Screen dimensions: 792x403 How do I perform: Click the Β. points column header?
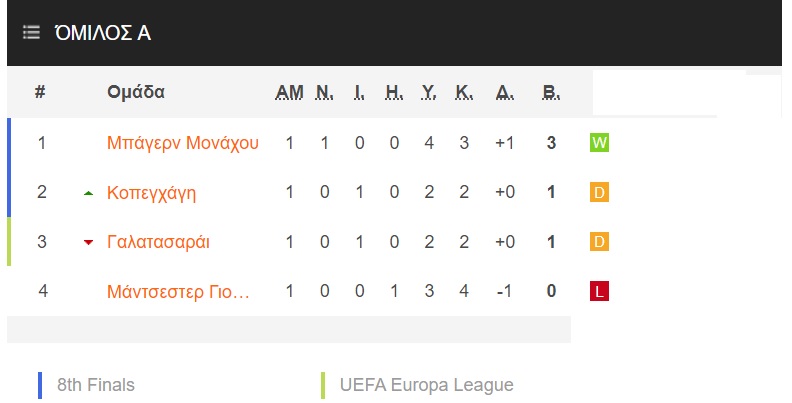(551, 92)
